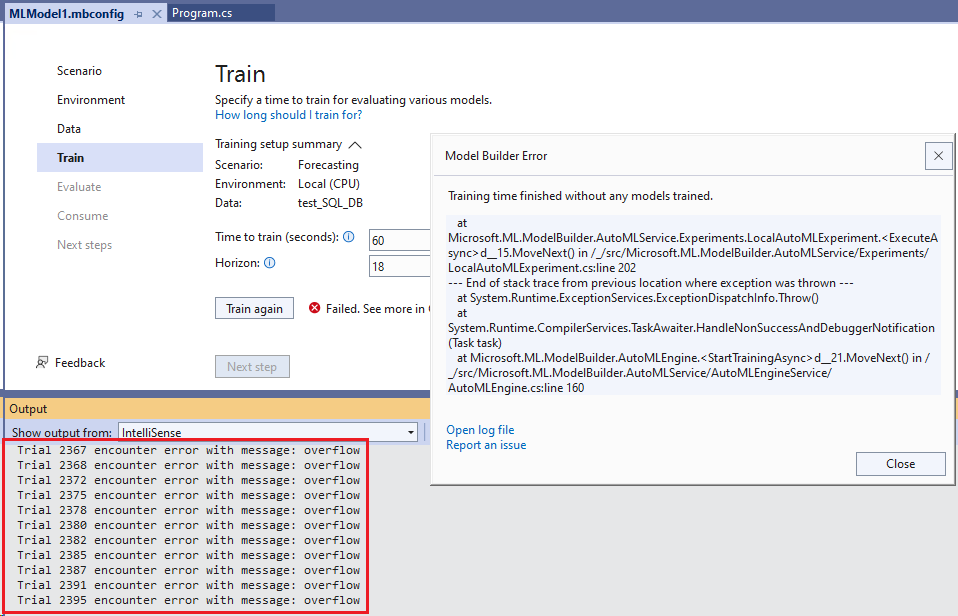Click the 'Trial 2375' output line
This screenshot has width=958, height=616.
click(188, 495)
